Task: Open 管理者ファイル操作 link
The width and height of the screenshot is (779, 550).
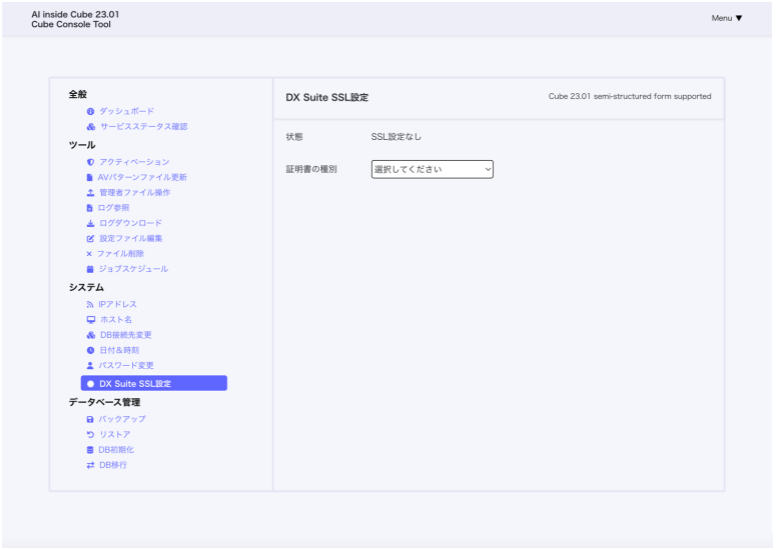Action: (x=134, y=192)
